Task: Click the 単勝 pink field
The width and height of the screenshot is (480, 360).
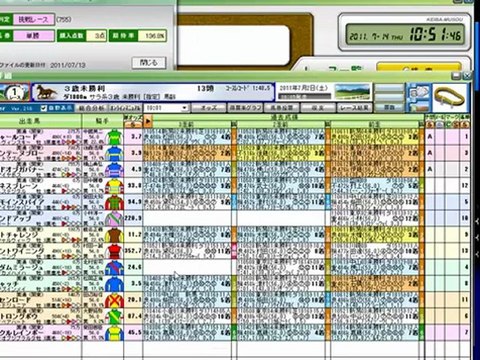Action: click(34, 36)
